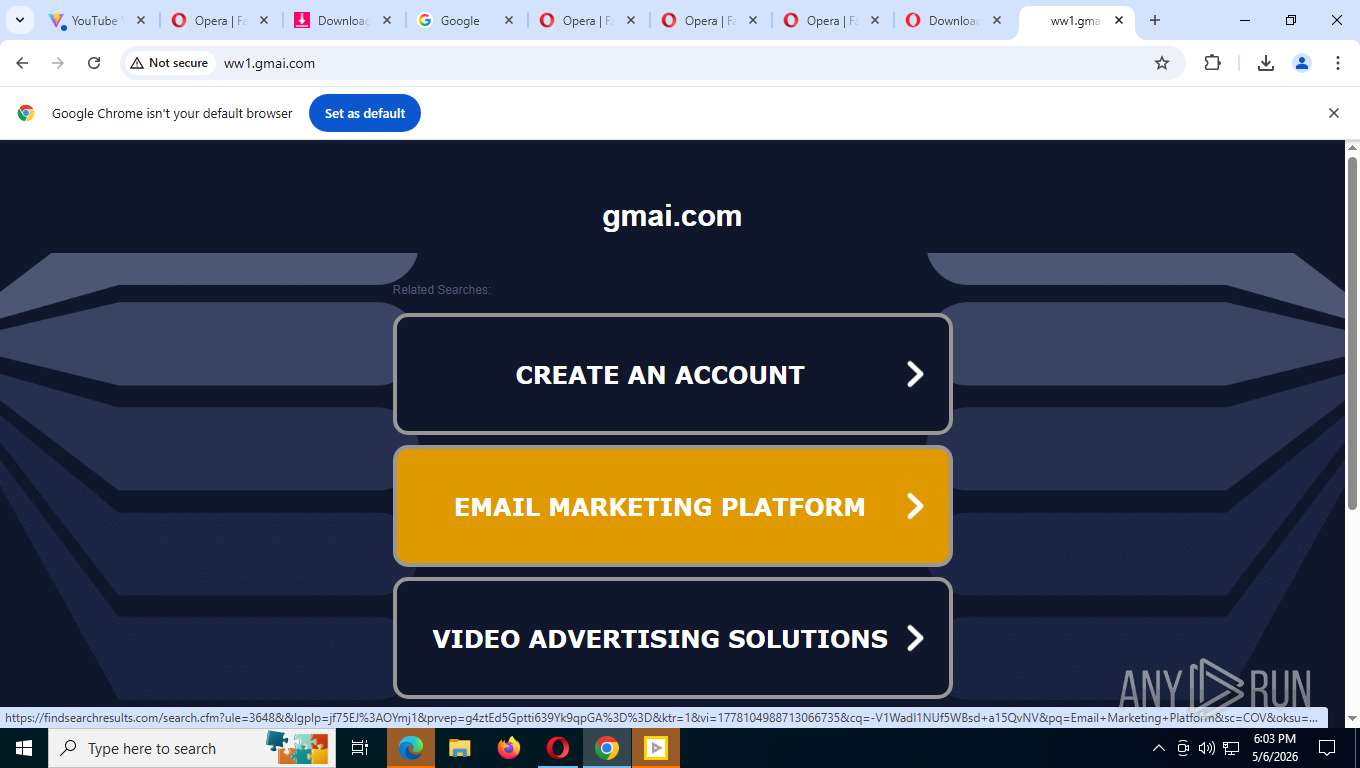Open a new browser tab

coord(1155,20)
